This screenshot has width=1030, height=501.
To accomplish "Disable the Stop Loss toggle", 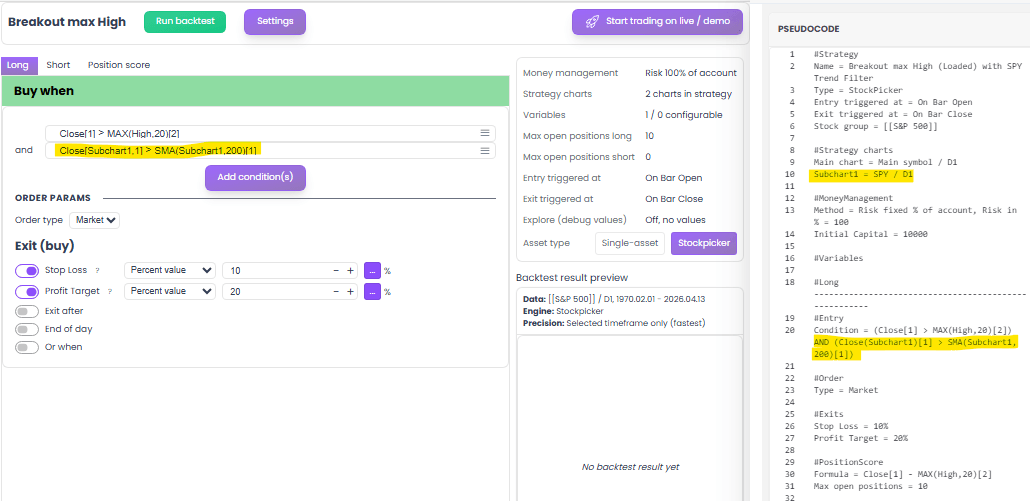I will tap(27, 271).
